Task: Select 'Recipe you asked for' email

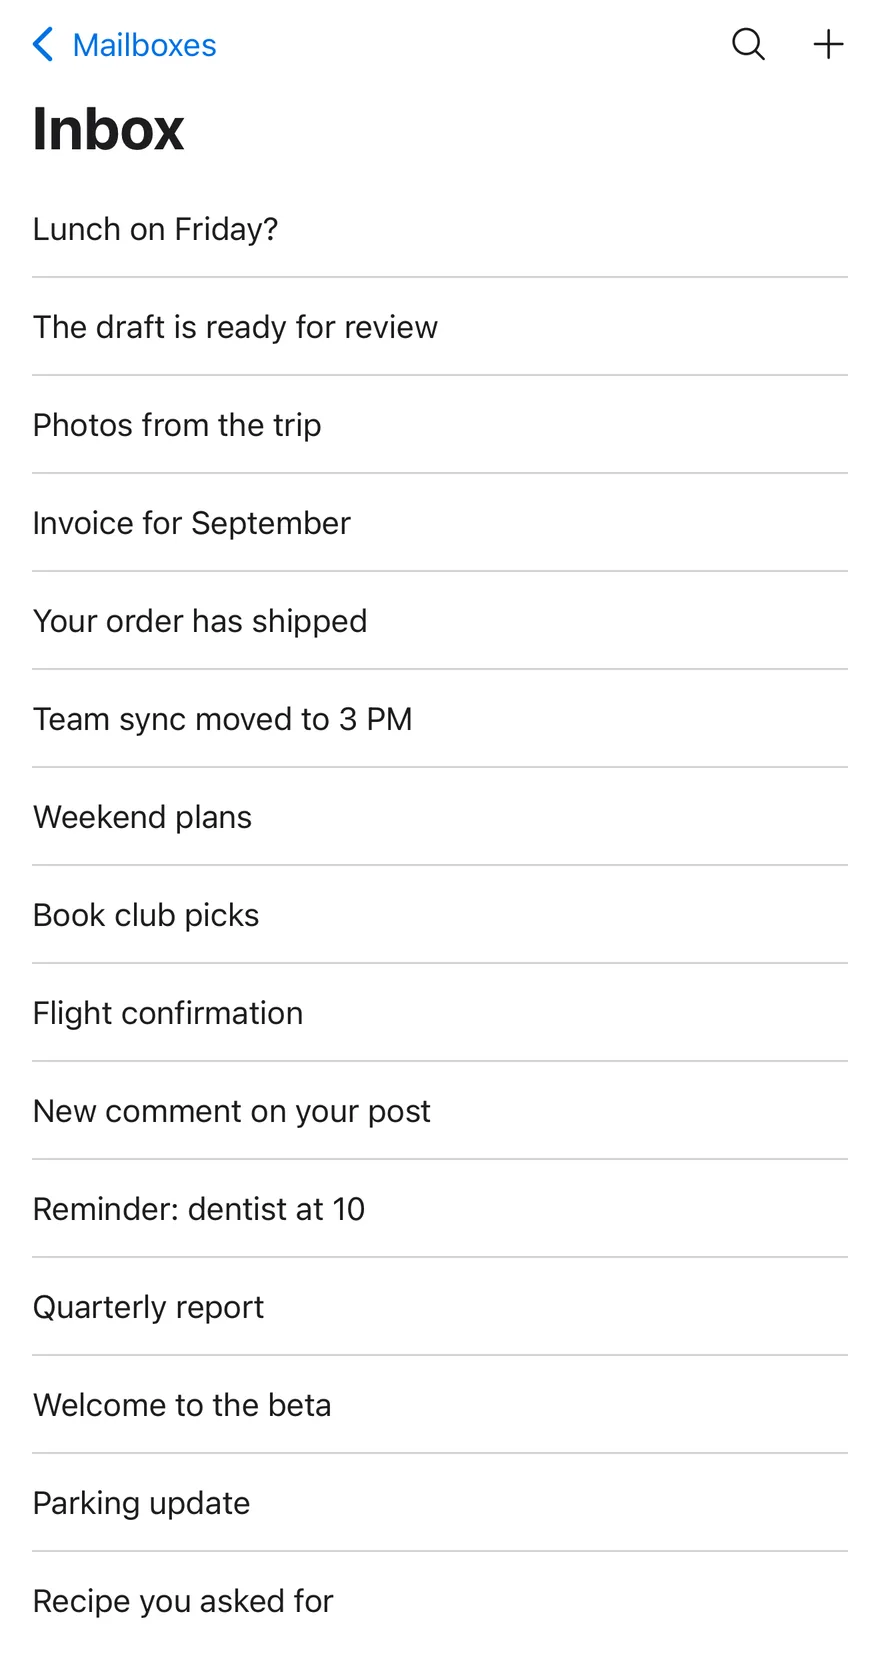Action: (x=440, y=1601)
